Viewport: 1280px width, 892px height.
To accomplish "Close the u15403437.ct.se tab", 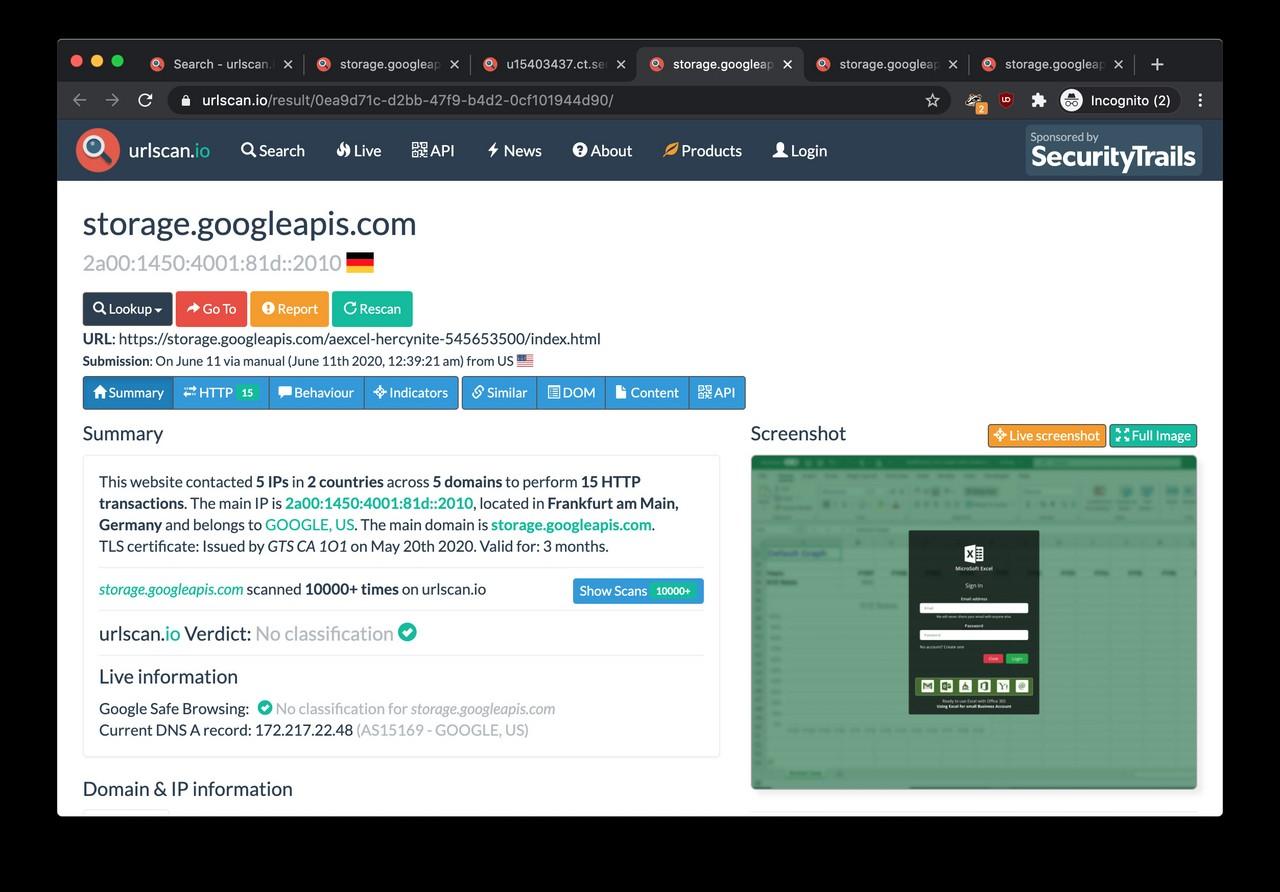I will 621,64.
